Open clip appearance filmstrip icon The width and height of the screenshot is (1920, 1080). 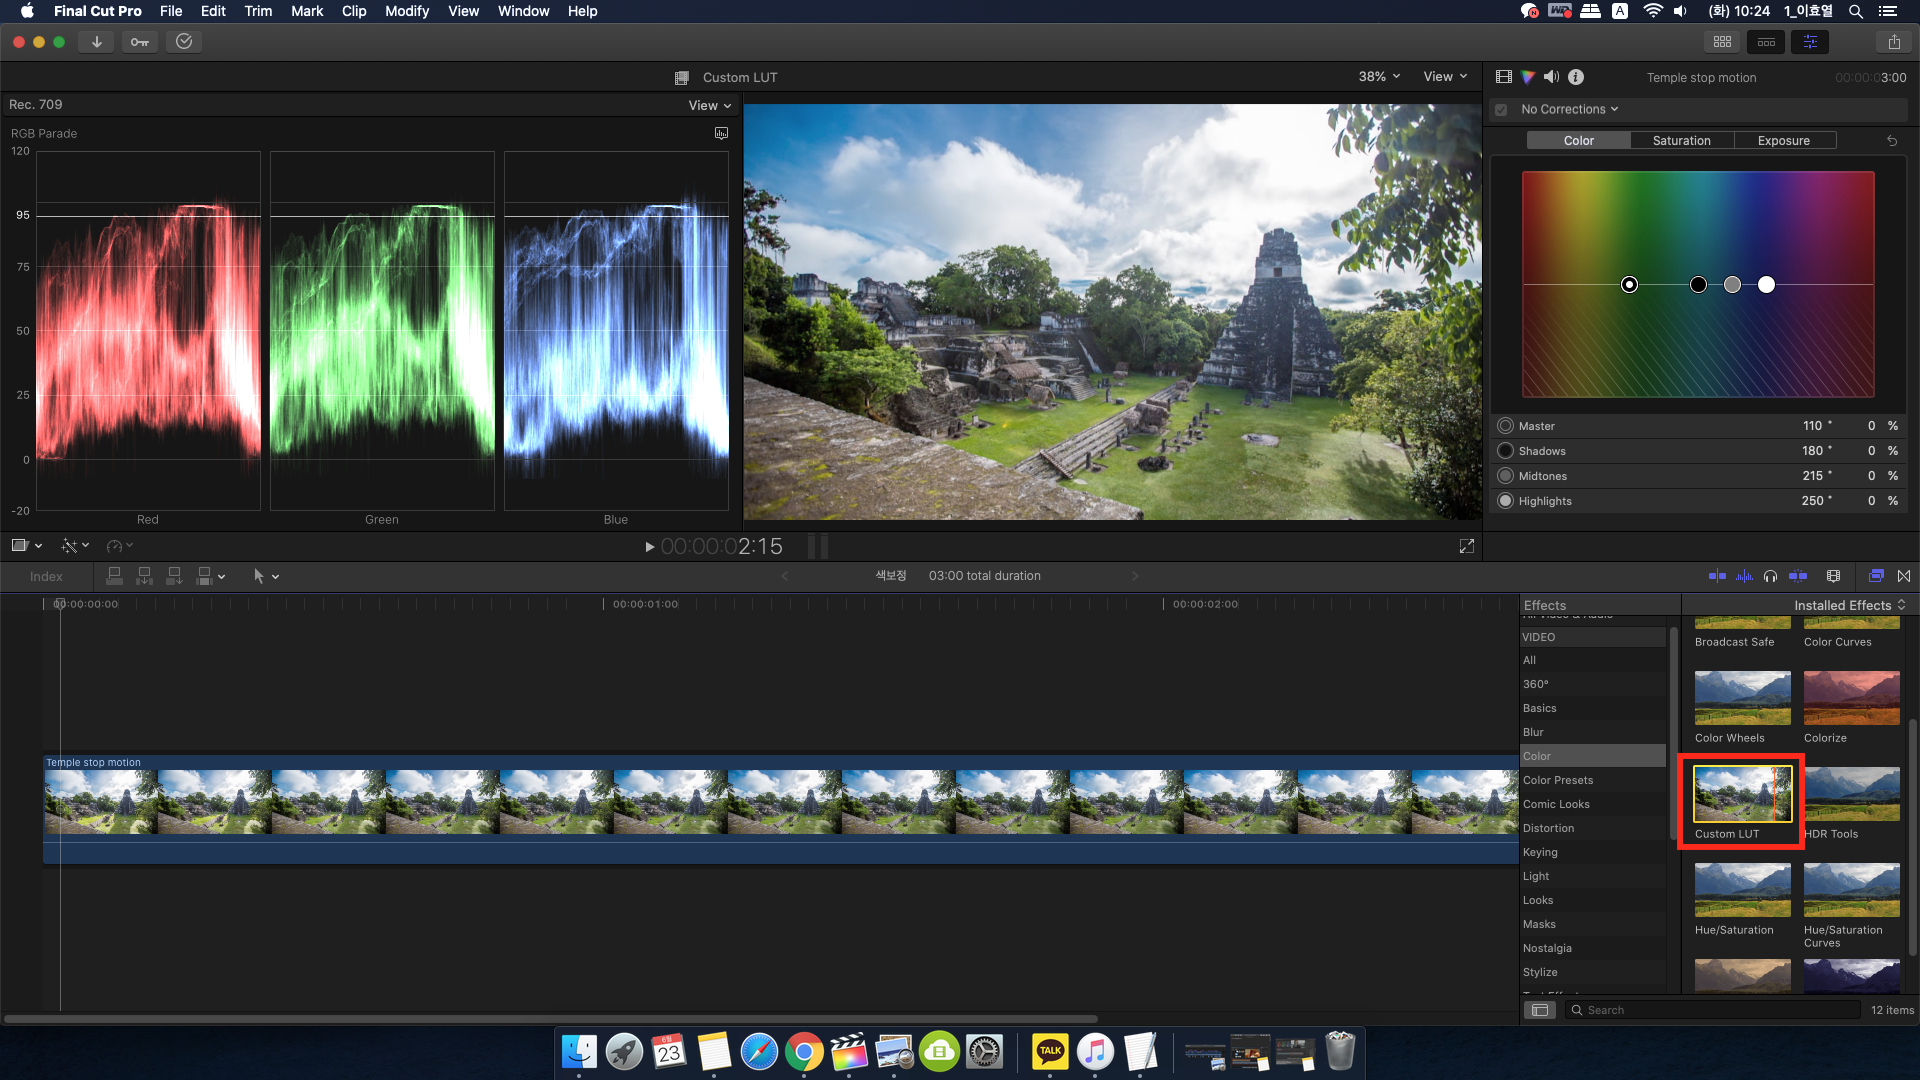(x=1833, y=576)
